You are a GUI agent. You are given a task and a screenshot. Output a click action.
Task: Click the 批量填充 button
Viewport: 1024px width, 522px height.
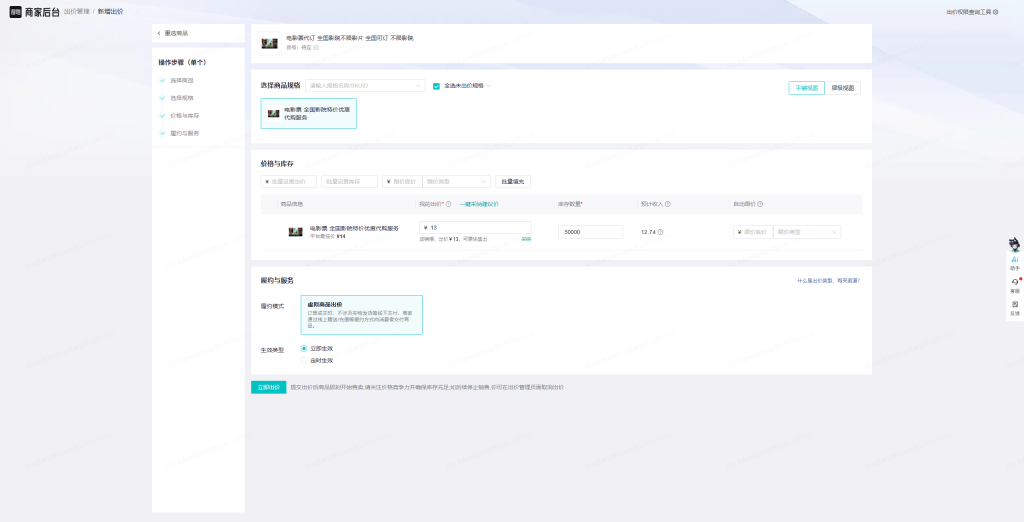tap(513, 182)
